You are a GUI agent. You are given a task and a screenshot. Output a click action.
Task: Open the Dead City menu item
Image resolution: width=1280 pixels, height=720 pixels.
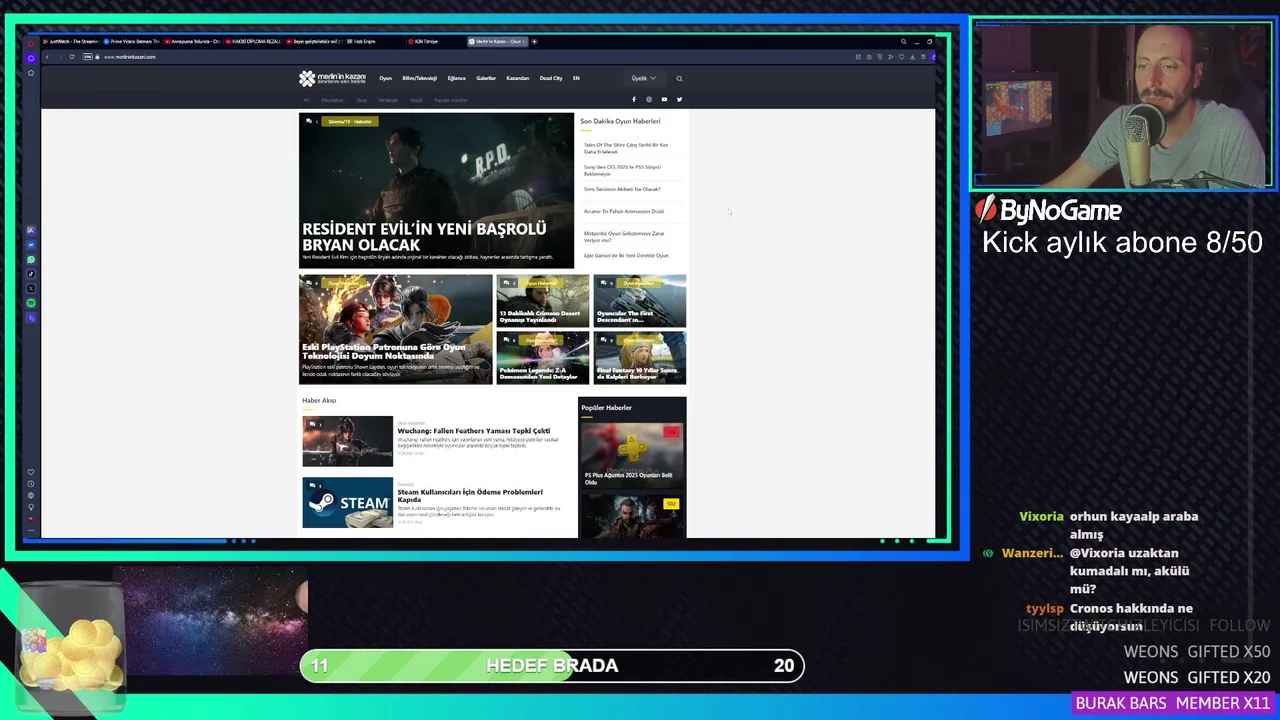click(x=551, y=78)
